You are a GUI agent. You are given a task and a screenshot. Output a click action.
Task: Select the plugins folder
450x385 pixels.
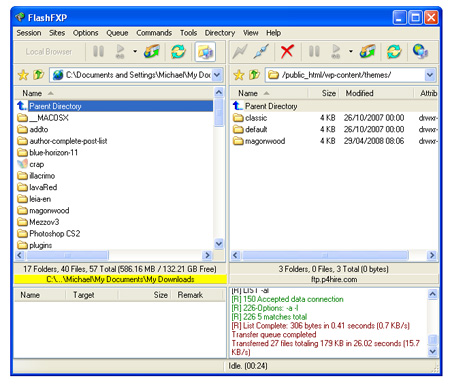pos(35,245)
